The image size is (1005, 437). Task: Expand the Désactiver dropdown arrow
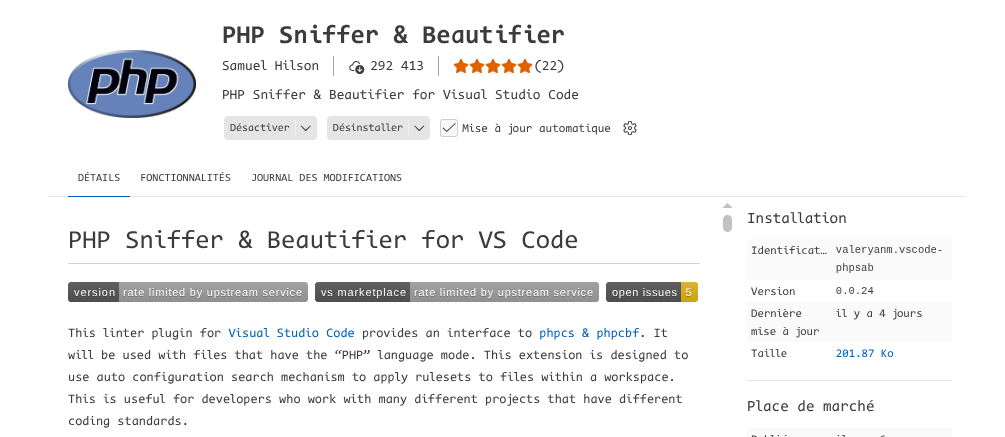point(307,128)
